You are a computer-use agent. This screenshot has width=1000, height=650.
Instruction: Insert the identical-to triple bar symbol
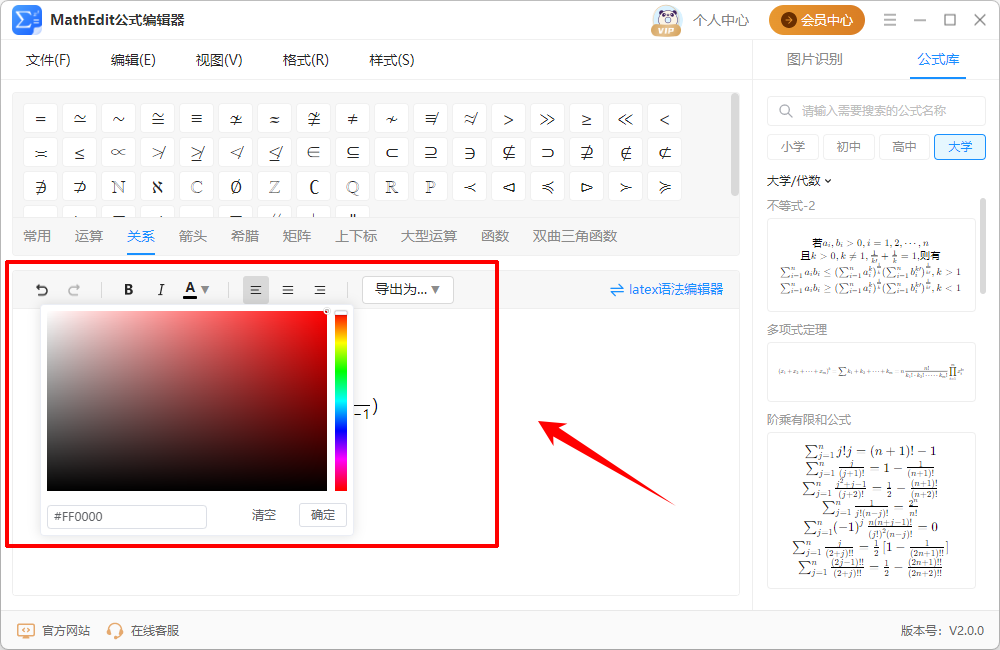tap(196, 119)
